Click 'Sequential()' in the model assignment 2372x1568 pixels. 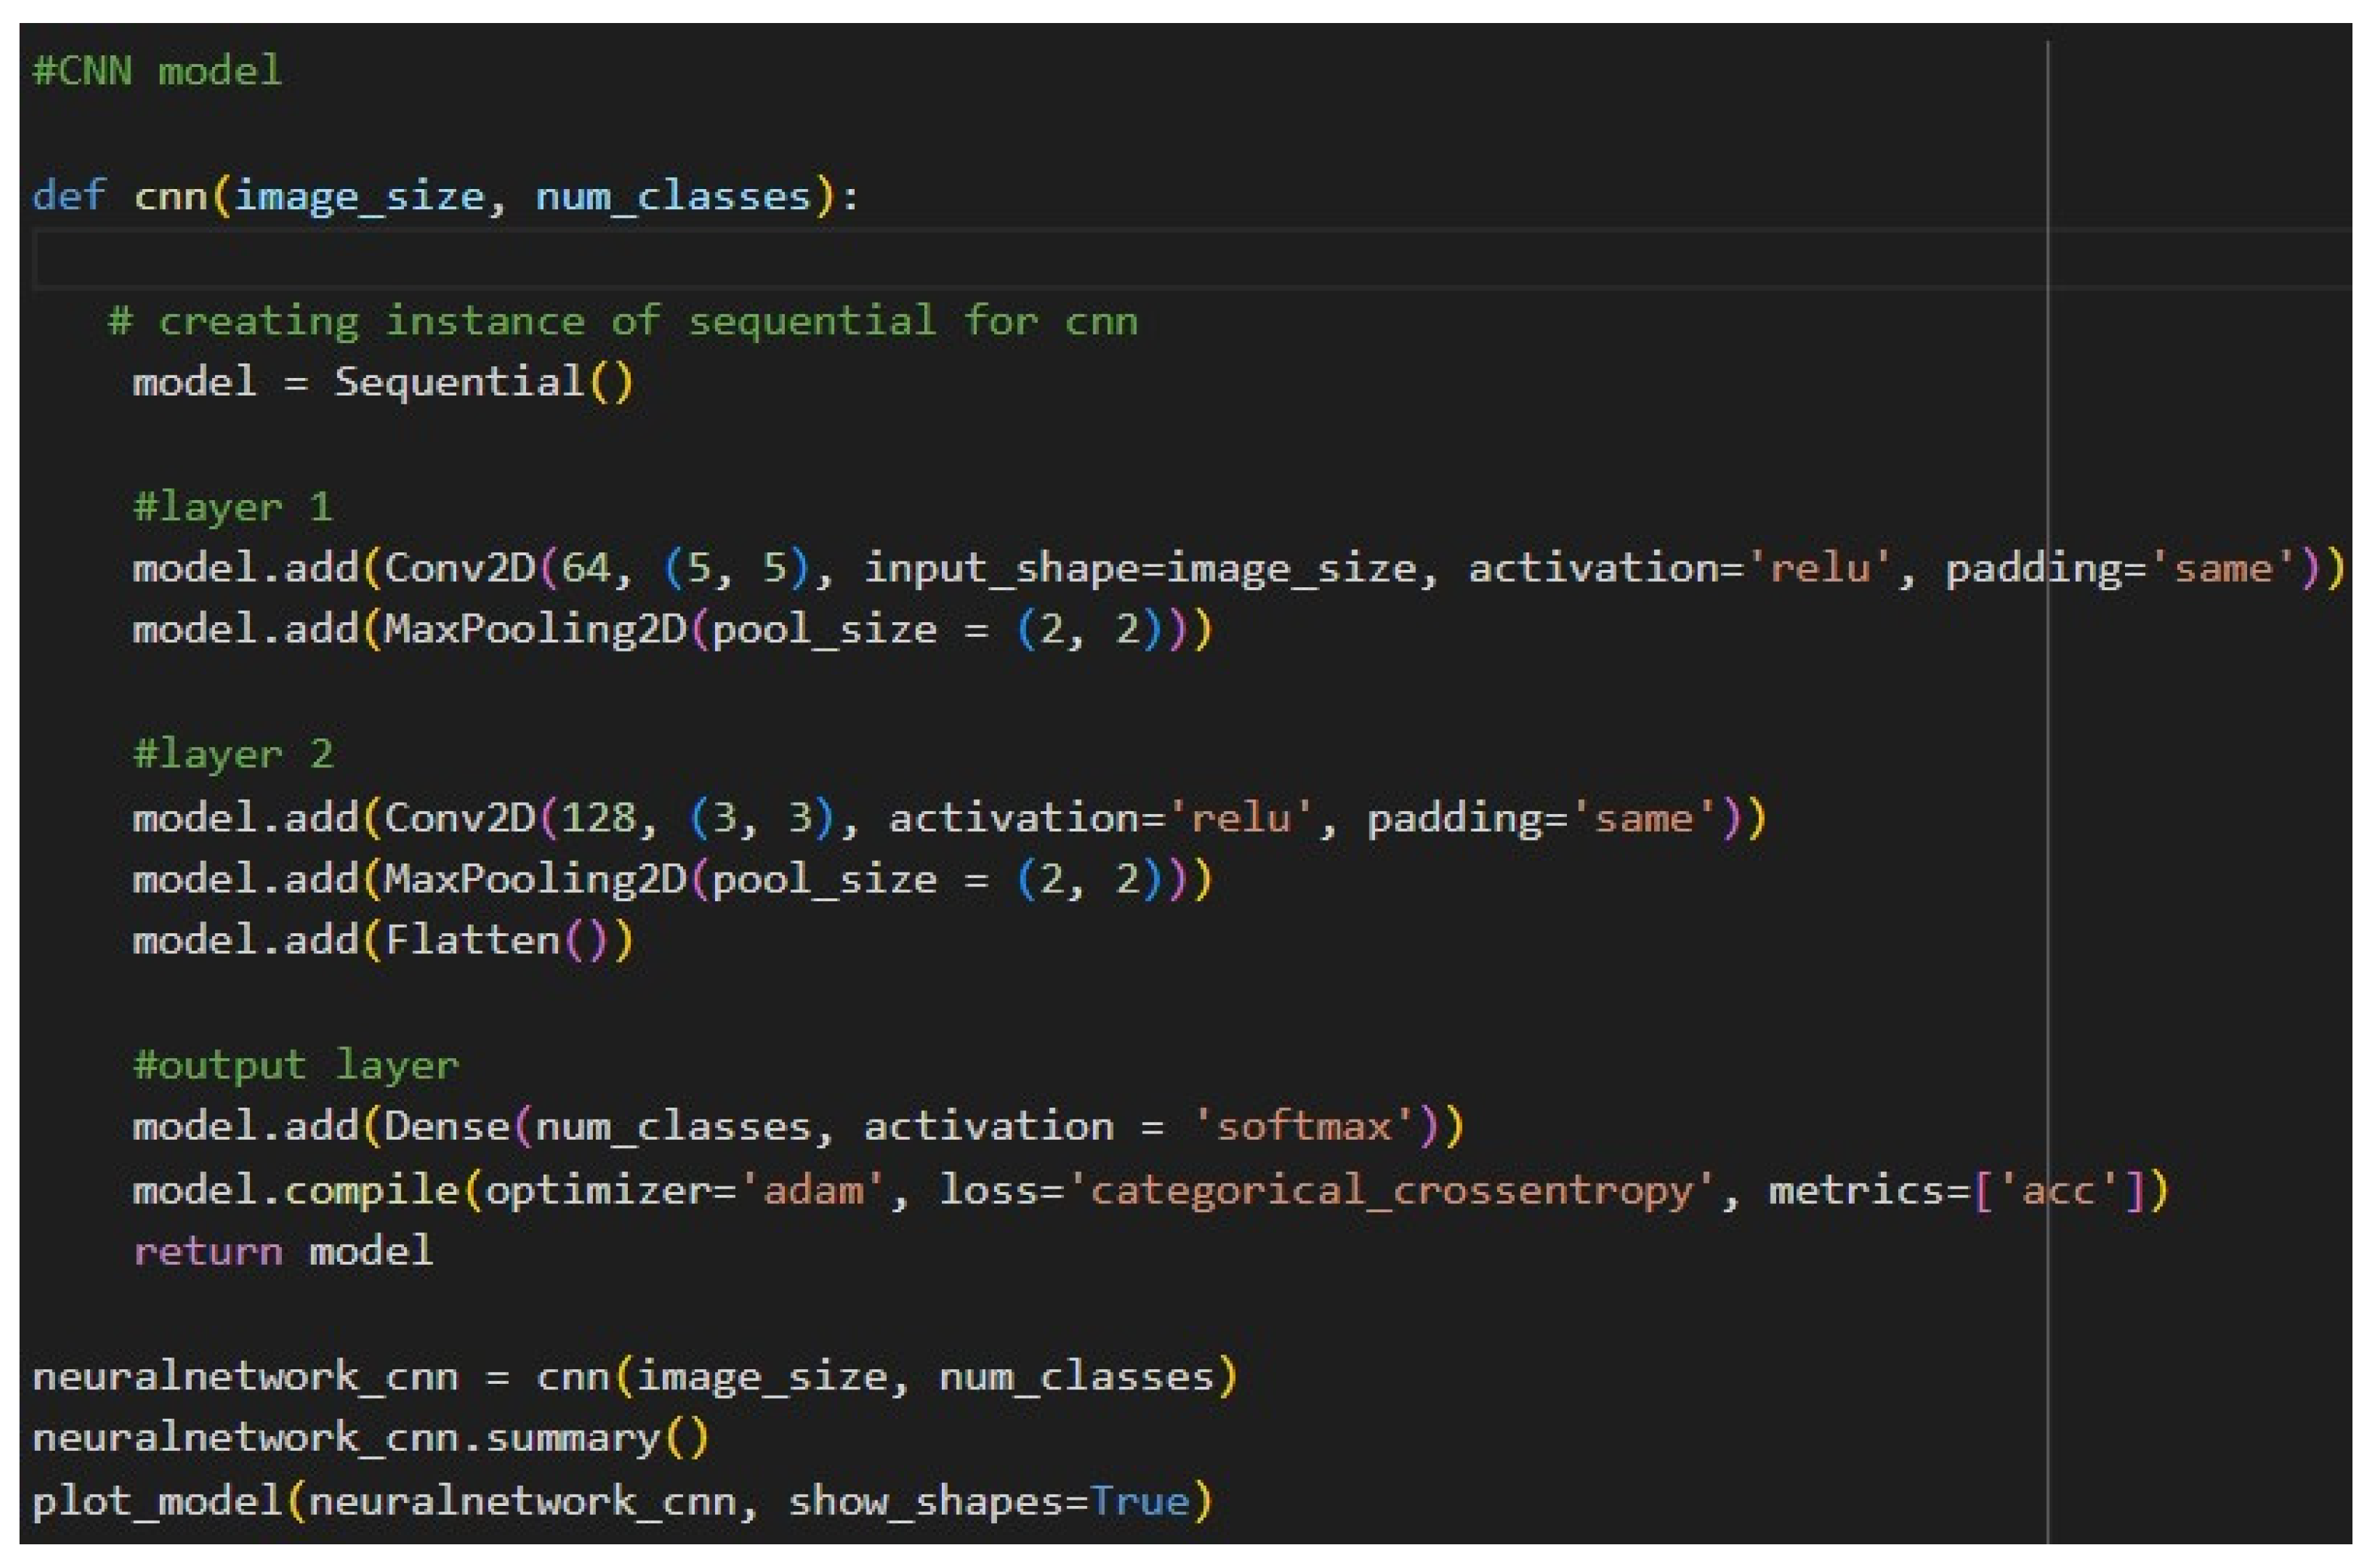click(483, 382)
